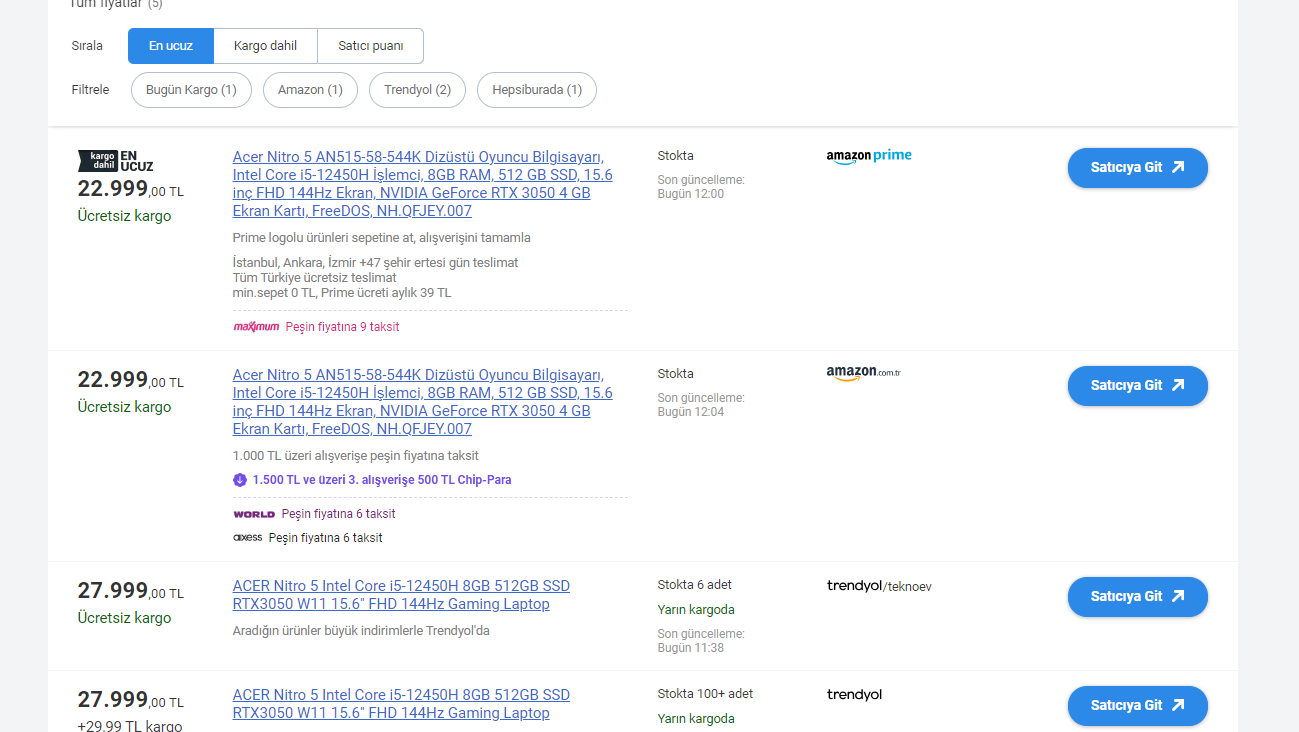This screenshot has height=732, width=1299.
Task: Click the Trendyol logo in the last row
Action: coord(854,695)
